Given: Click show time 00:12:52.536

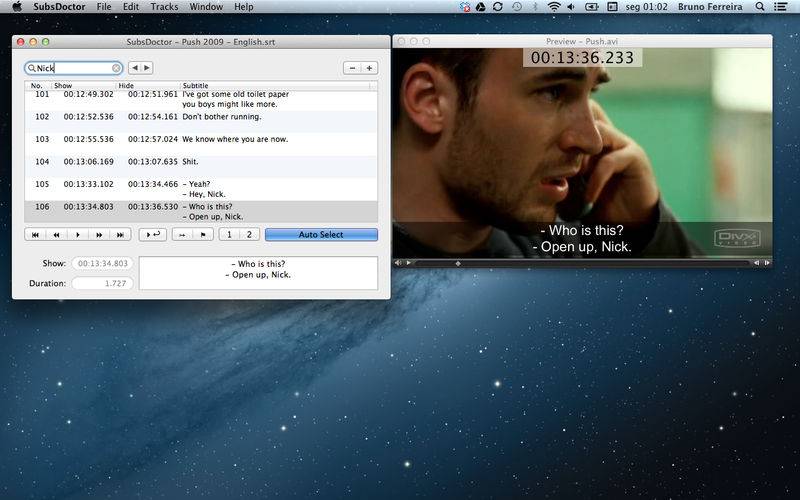Looking at the screenshot, I should click(89, 117).
